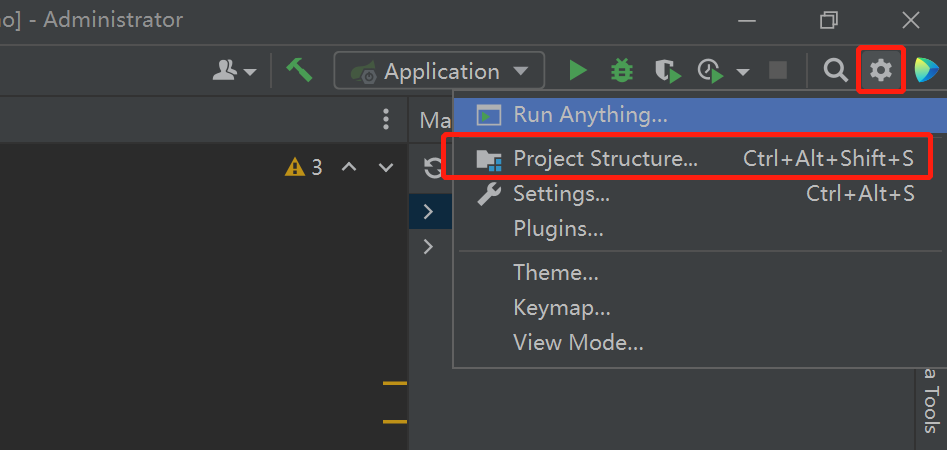The image size is (947, 450).
Task: Click the warning indicator showing 3
Action: click(x=304, y=167)
